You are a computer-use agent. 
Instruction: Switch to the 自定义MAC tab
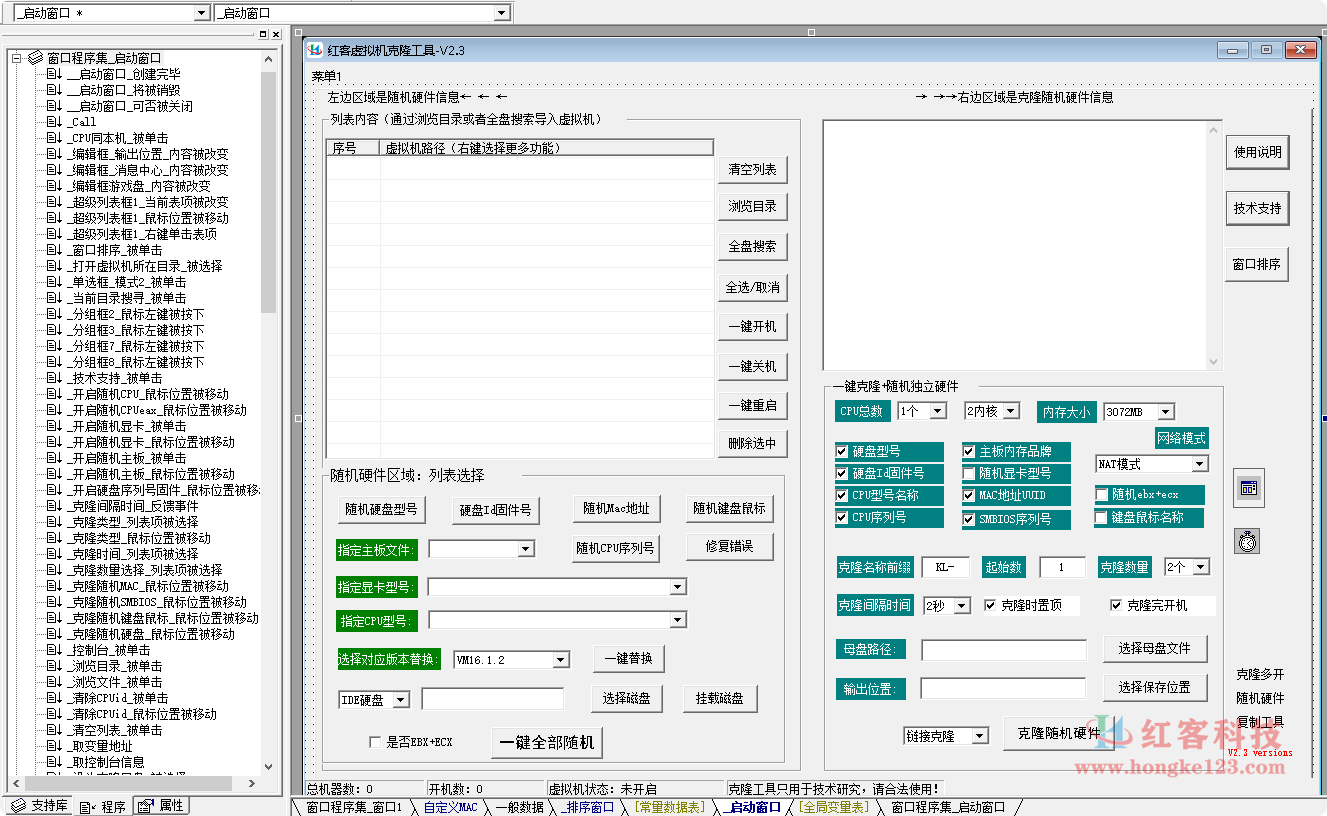(x=449, y=807)
